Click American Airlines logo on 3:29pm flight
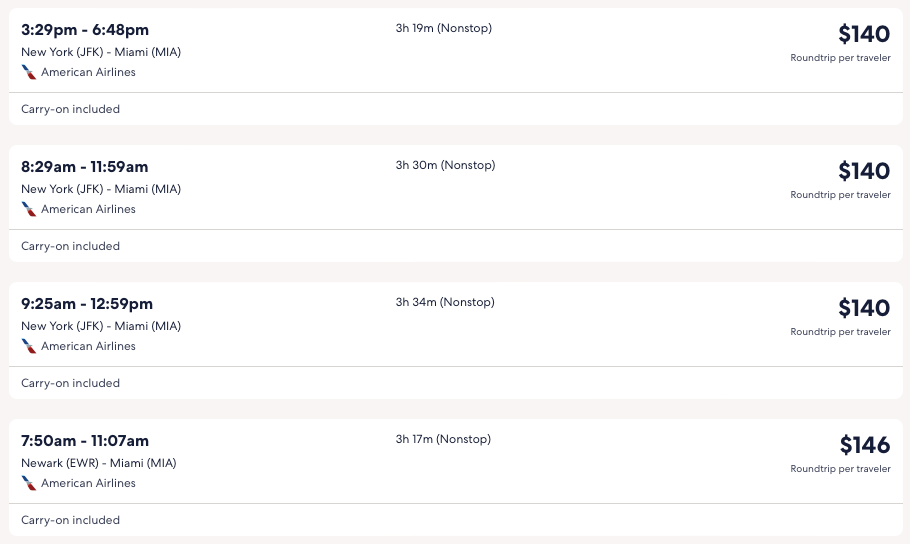Image resolution: width=910 pixels, height=544 pixels. (x=29, y=72)
